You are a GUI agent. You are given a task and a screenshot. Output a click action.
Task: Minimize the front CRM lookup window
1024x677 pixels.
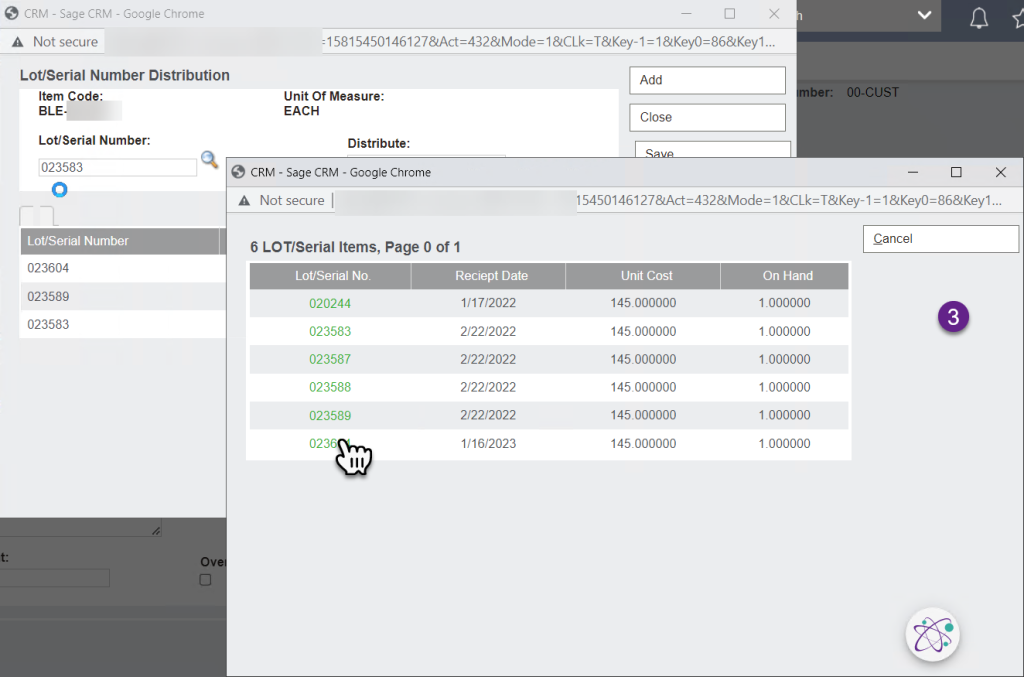click(913, 172)
